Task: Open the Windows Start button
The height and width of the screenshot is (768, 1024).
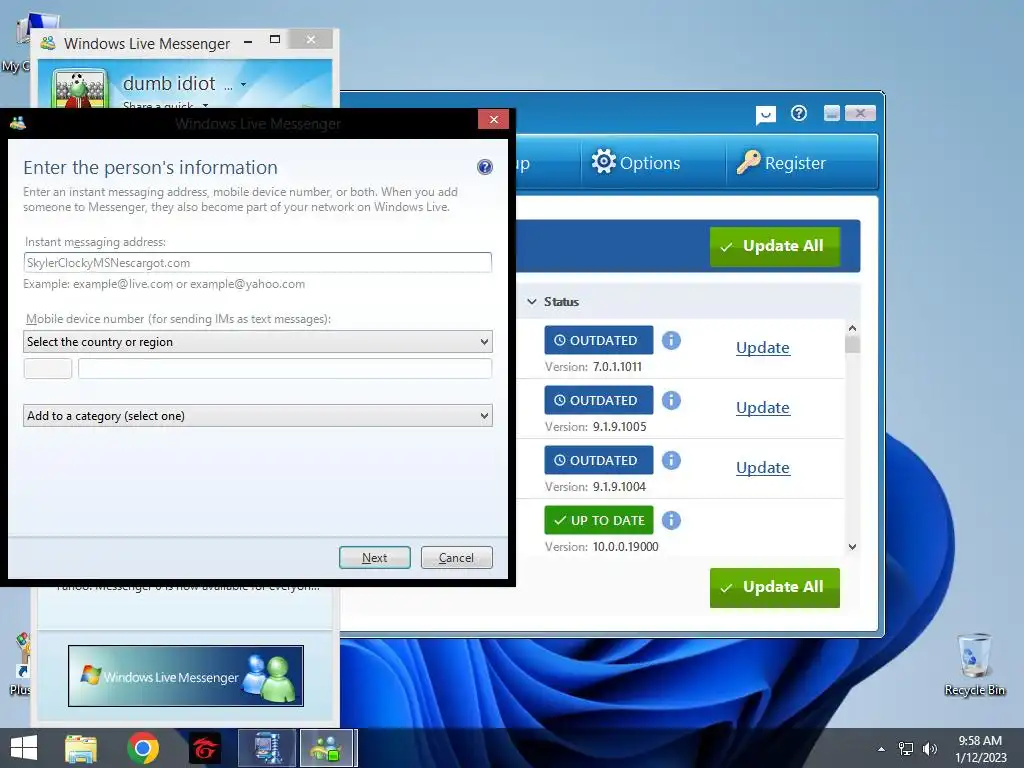Action: 24,748
